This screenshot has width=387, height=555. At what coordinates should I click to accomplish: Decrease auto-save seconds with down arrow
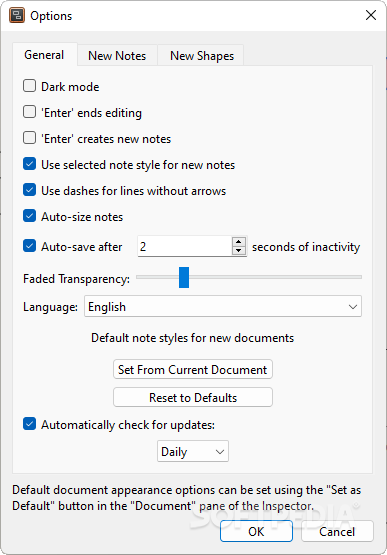point(239,251)
